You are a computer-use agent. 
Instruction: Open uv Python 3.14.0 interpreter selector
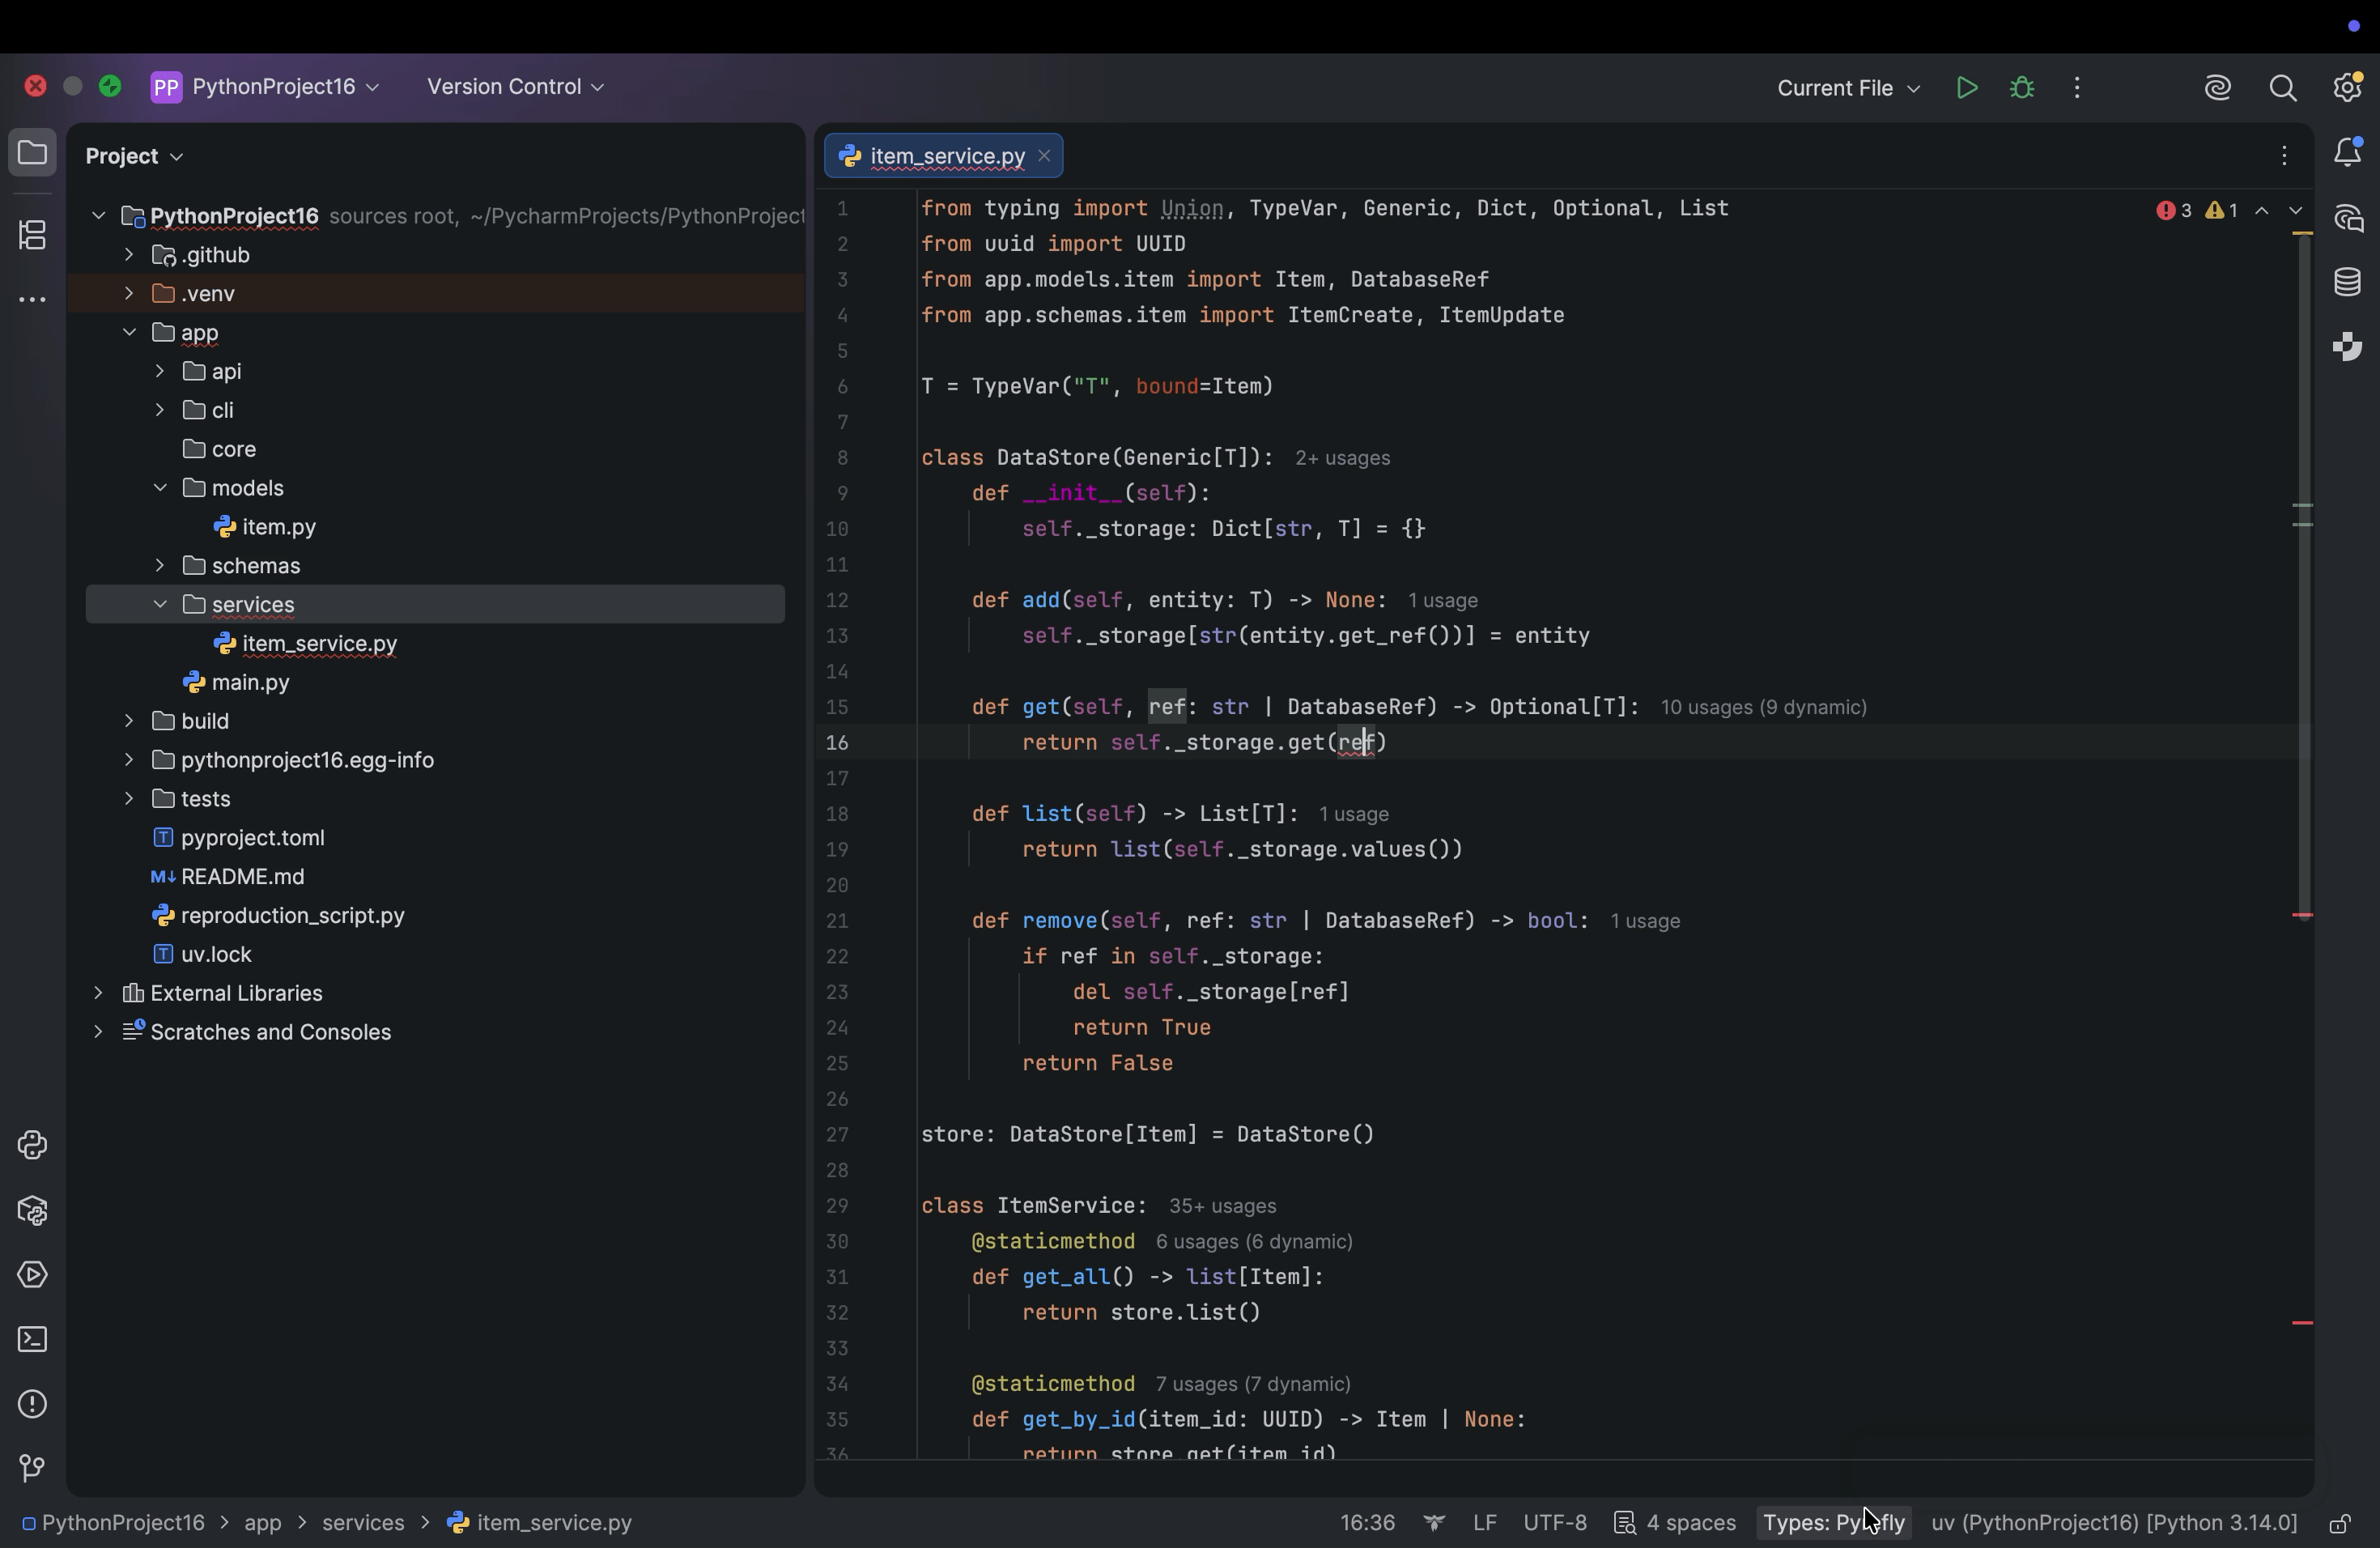pos(2114,1523)
